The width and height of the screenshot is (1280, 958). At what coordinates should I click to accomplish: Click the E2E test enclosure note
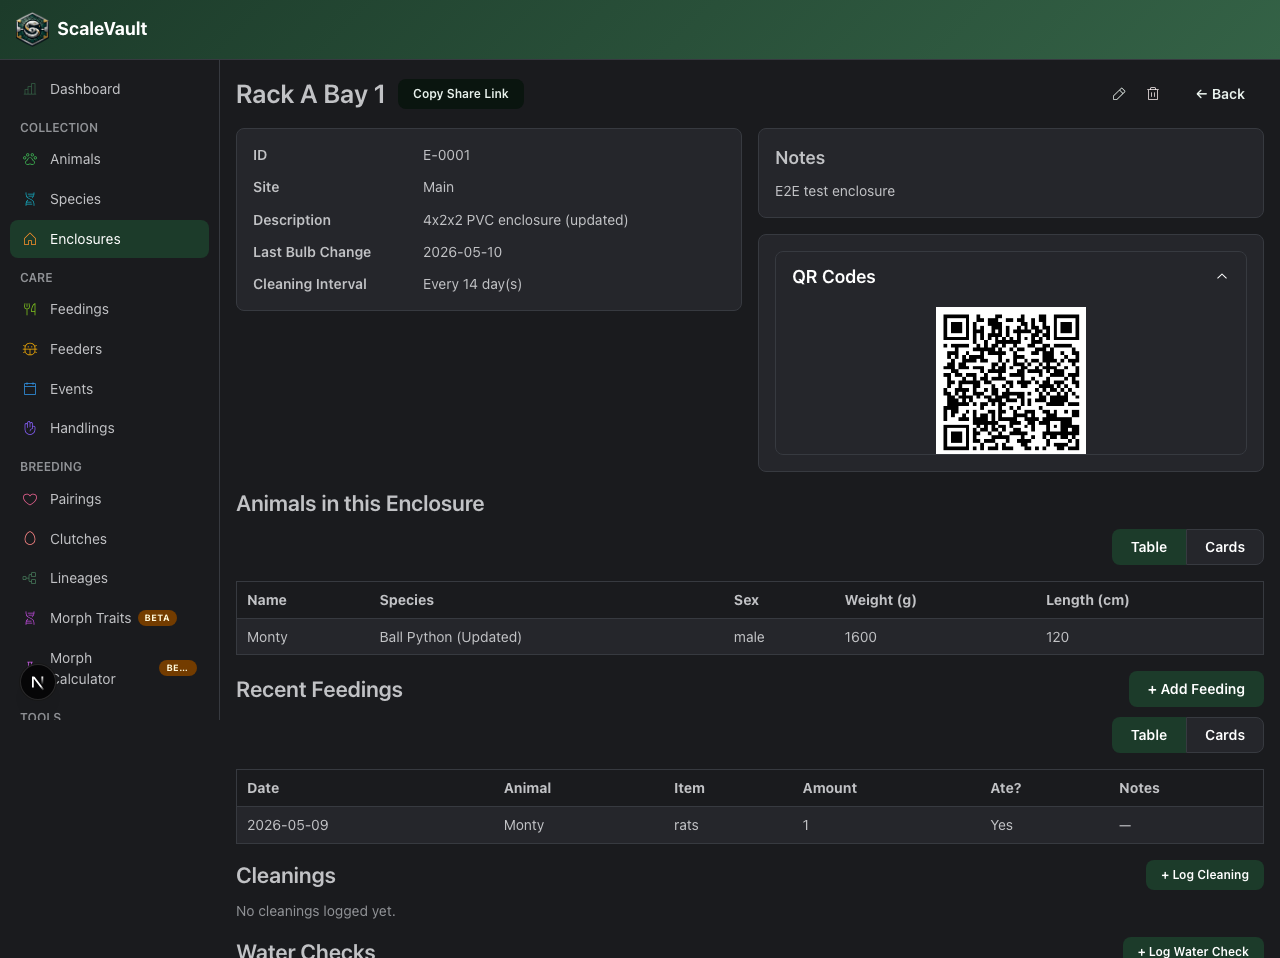pos(835,191)
